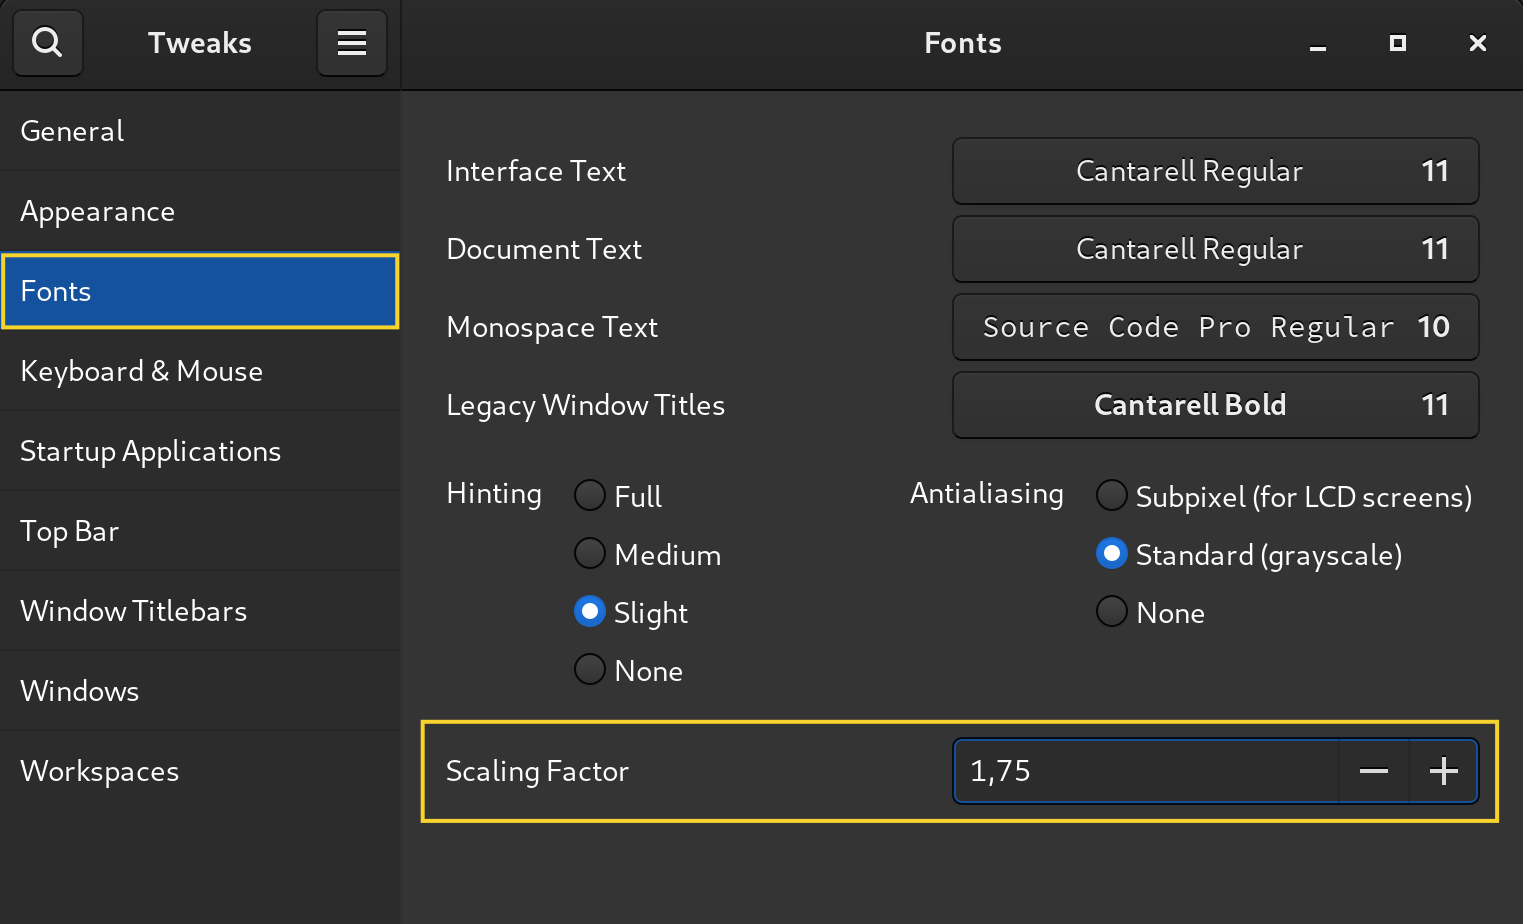
Task: Go to Appearance section in sidebar
Action: coord(98,211)
